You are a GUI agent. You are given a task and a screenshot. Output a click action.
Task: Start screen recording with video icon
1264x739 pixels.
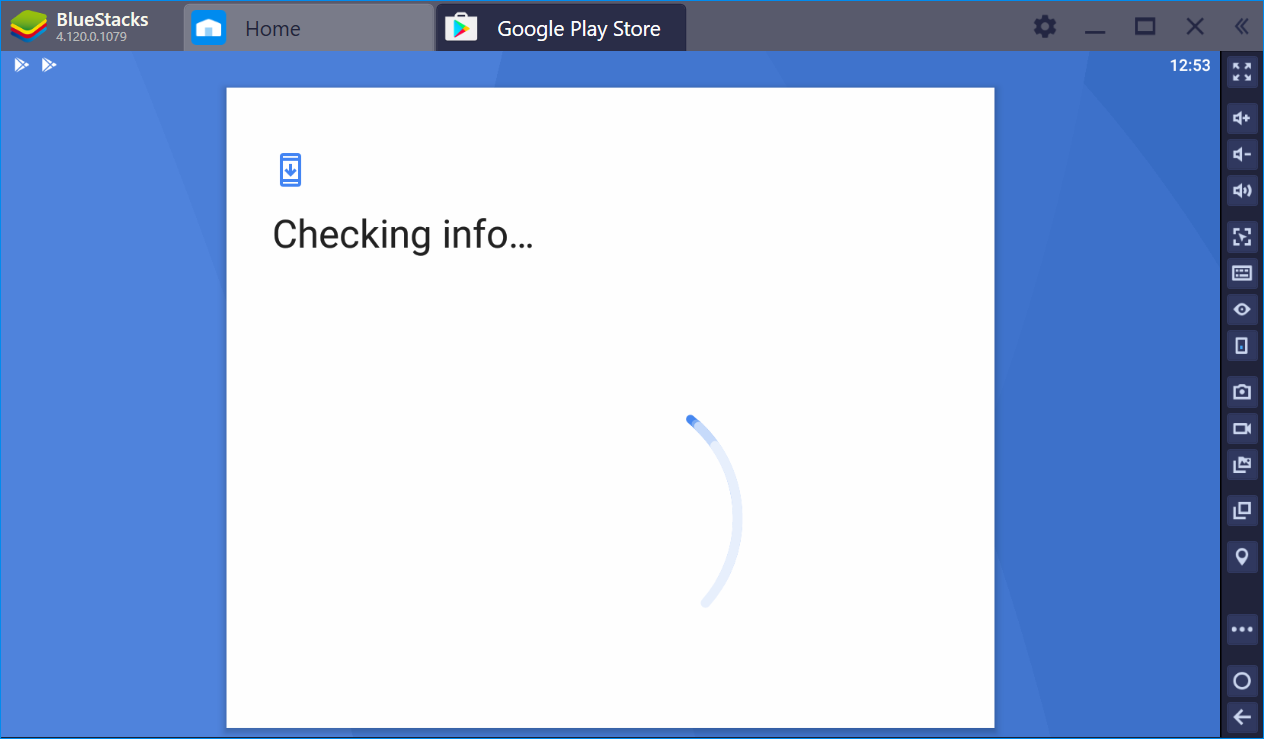[1242, 428]
